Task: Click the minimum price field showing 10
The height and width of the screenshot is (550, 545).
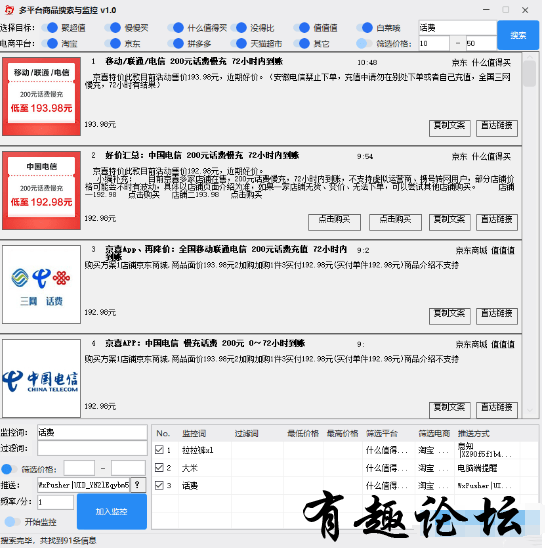Action: (434, 43)
